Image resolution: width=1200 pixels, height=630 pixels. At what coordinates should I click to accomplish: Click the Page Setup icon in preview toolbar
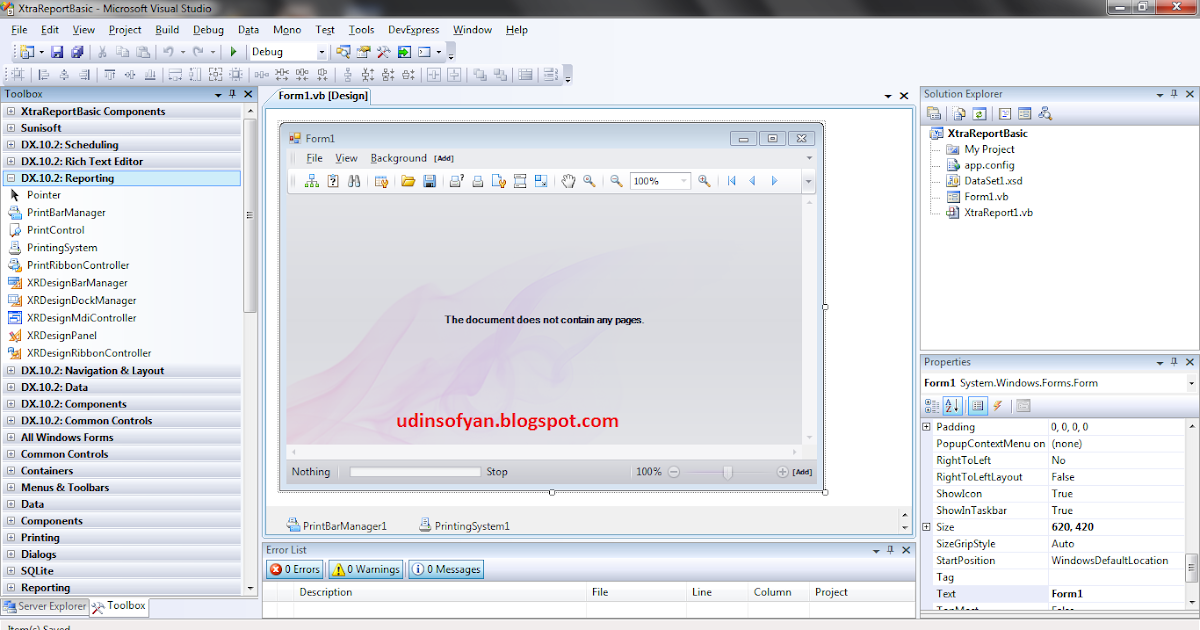click(x=498, y=181)
